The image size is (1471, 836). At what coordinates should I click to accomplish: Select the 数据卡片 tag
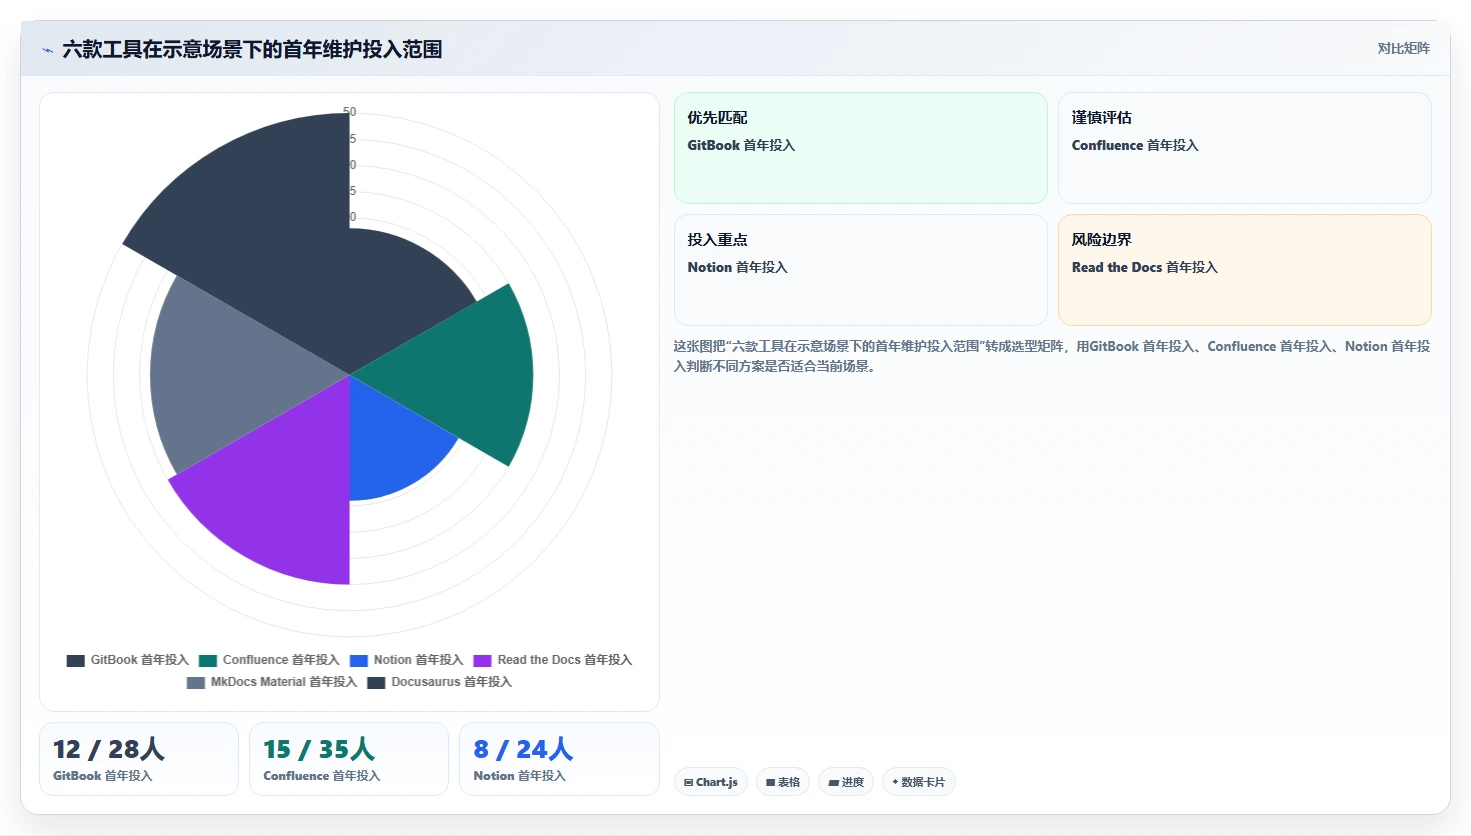coord(919,782)
